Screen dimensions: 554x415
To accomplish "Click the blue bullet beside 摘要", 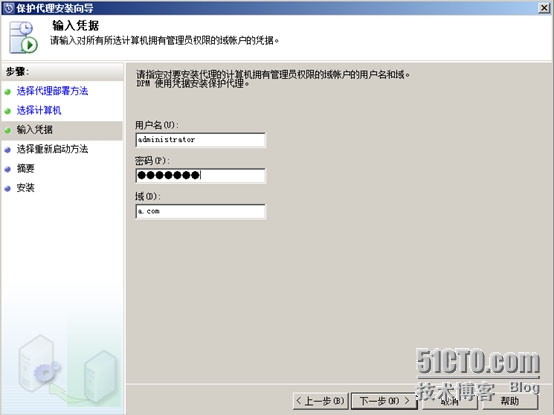I will click(8, 169).
